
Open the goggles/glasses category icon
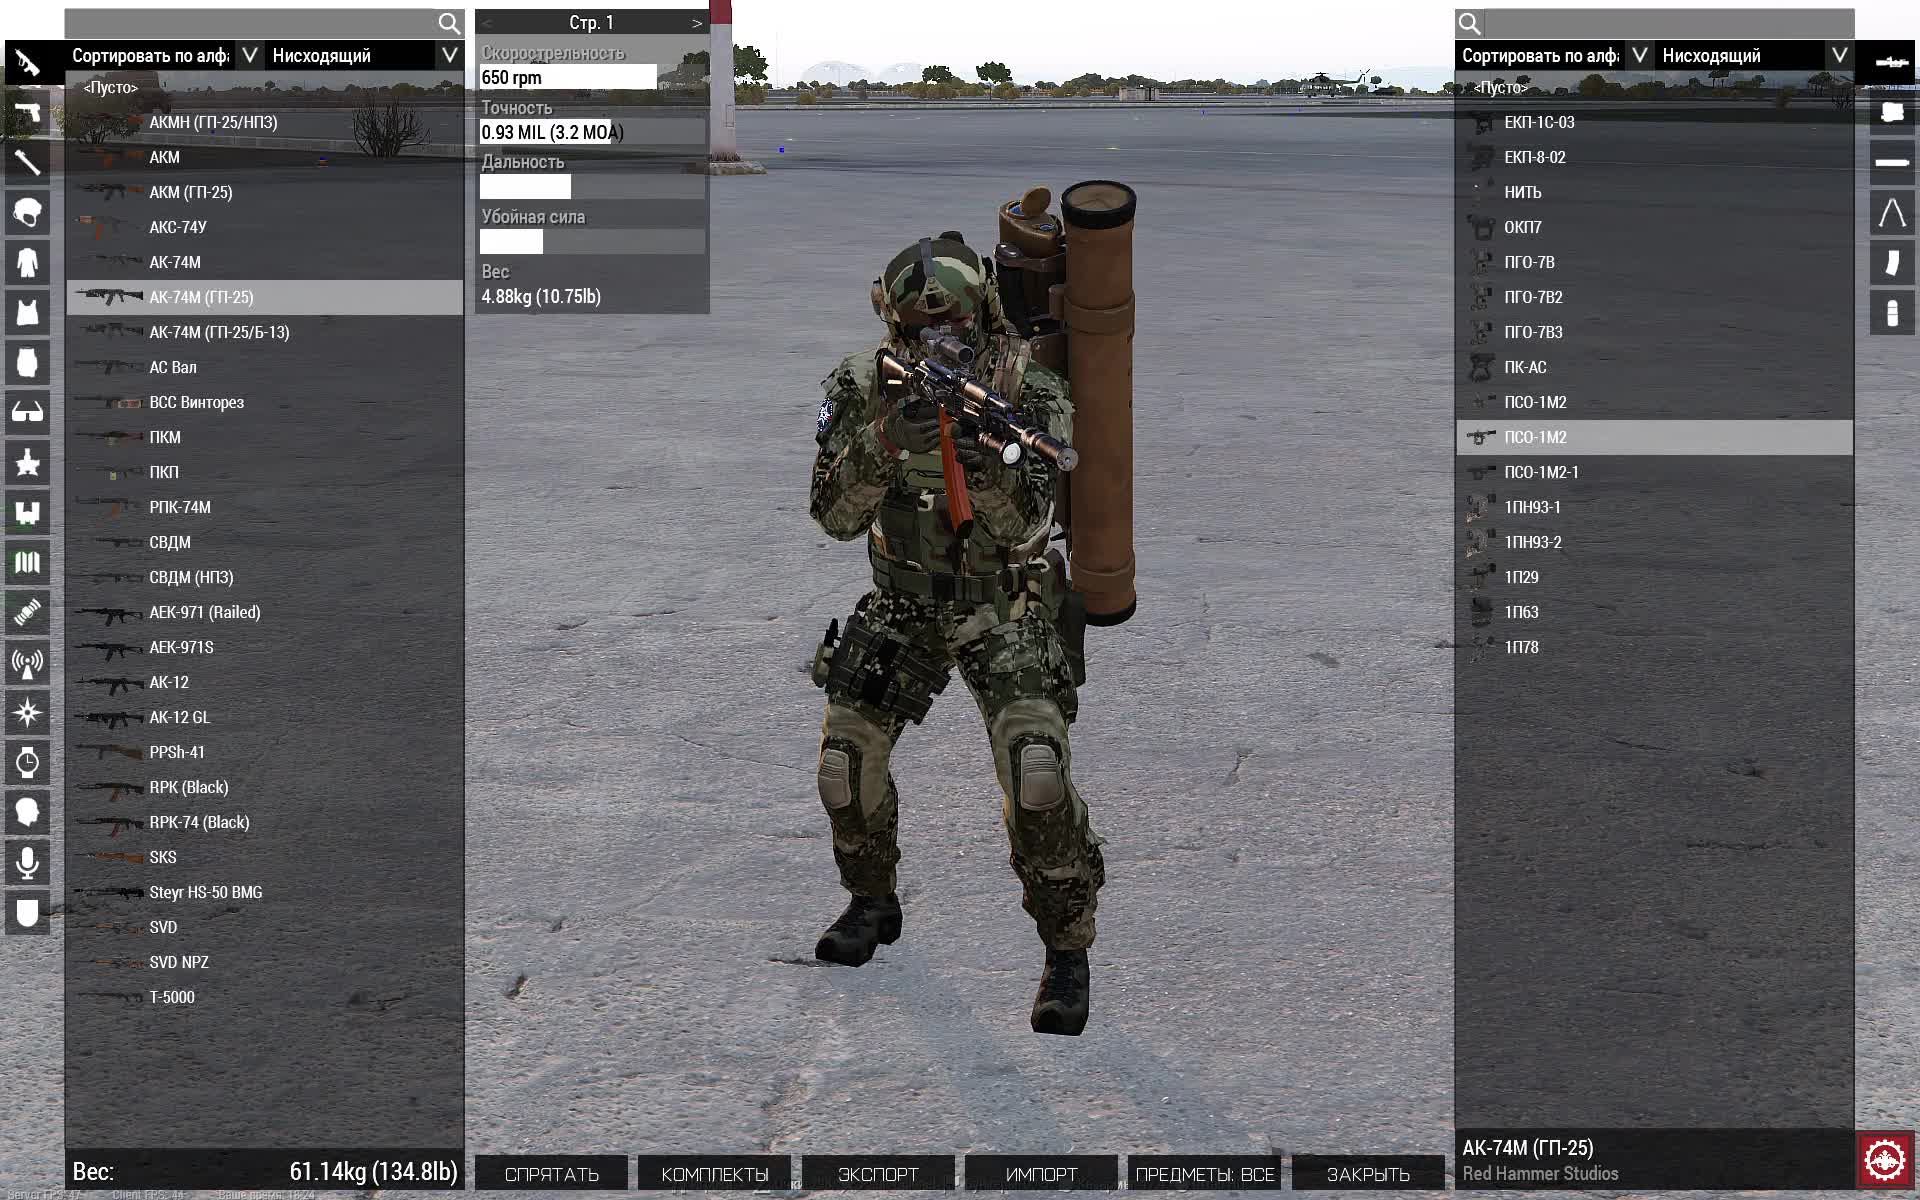(27, 412)
